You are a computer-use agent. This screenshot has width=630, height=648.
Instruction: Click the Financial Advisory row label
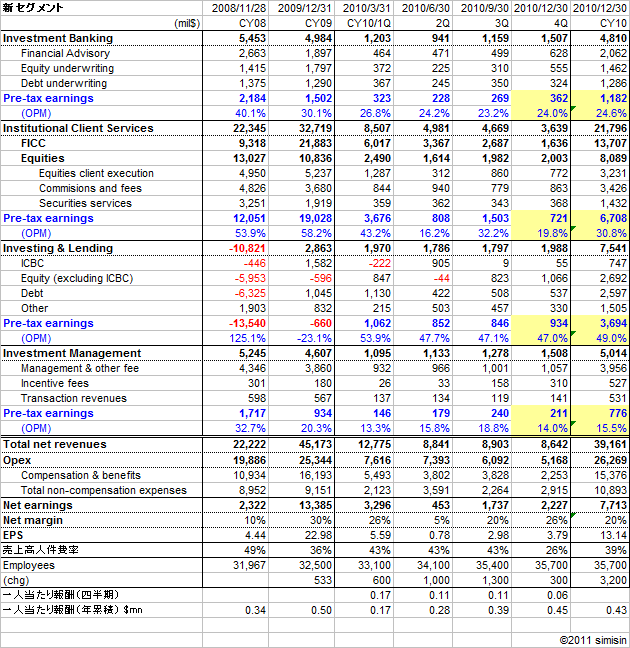[x=65, y=53]
